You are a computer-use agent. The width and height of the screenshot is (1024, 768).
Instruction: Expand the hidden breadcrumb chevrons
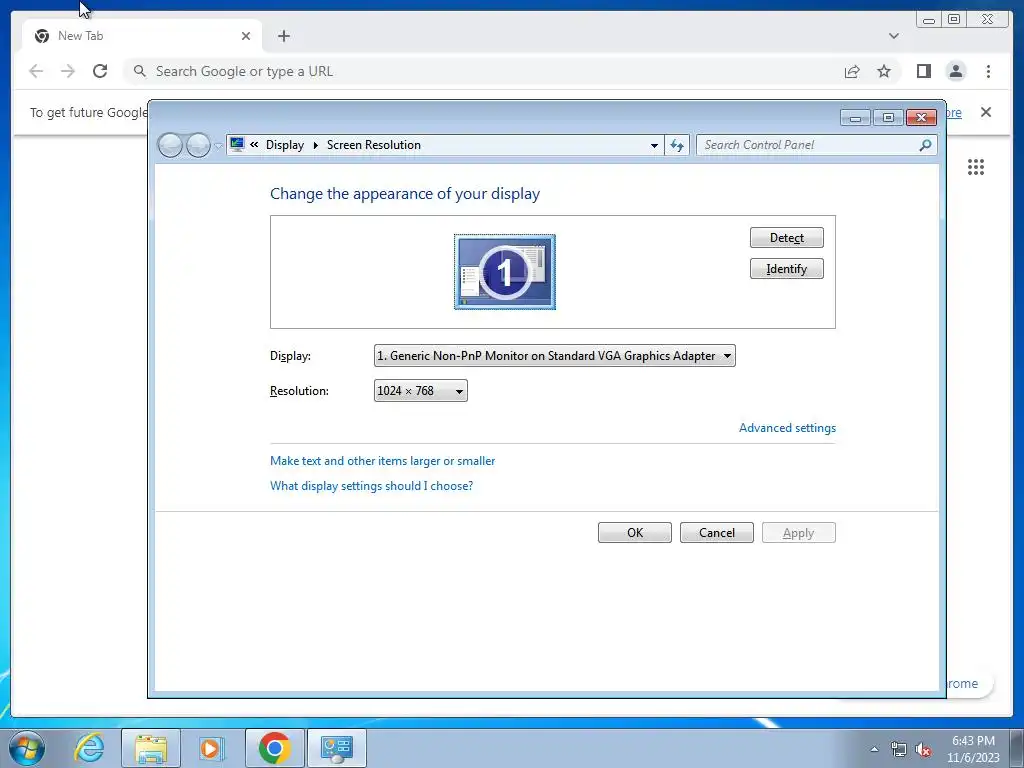click(x=254, y=145)
